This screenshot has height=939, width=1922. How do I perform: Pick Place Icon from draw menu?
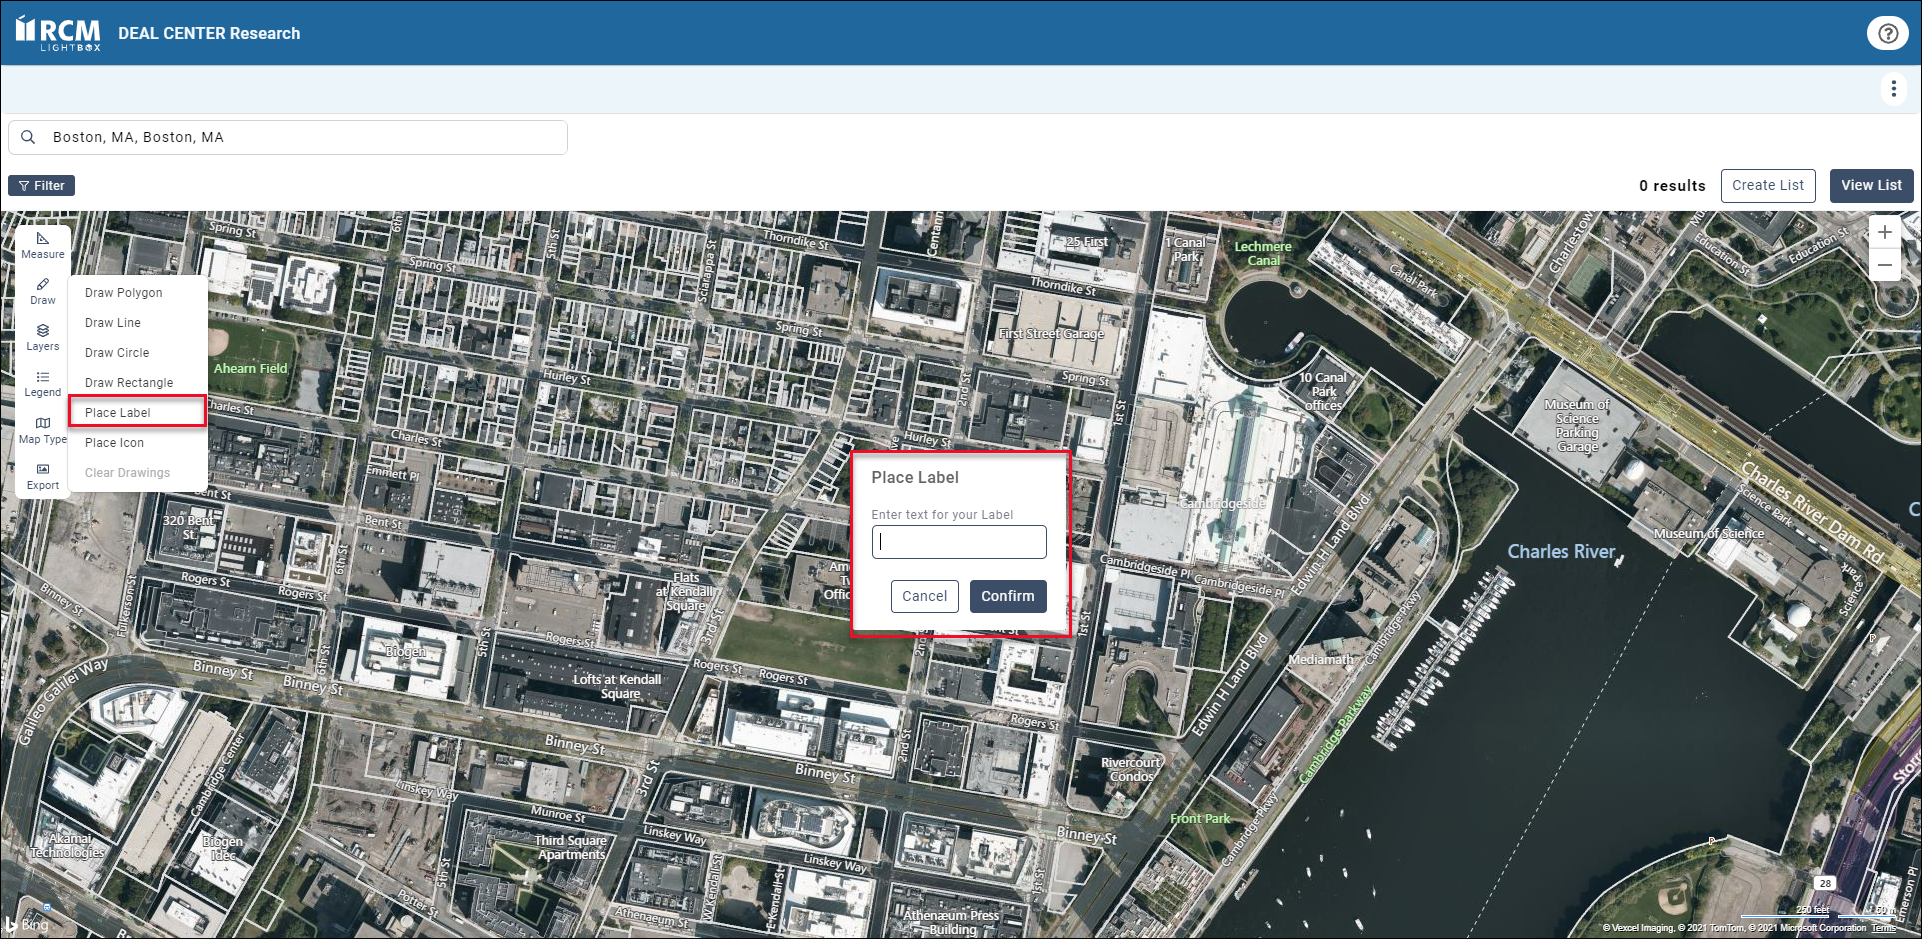tap(114, 443)
